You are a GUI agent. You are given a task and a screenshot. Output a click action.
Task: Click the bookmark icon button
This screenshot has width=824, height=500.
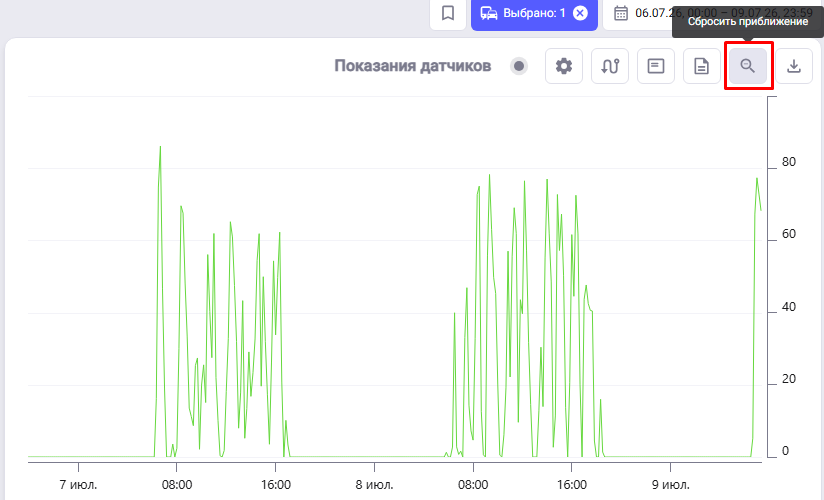click(448, 14)
